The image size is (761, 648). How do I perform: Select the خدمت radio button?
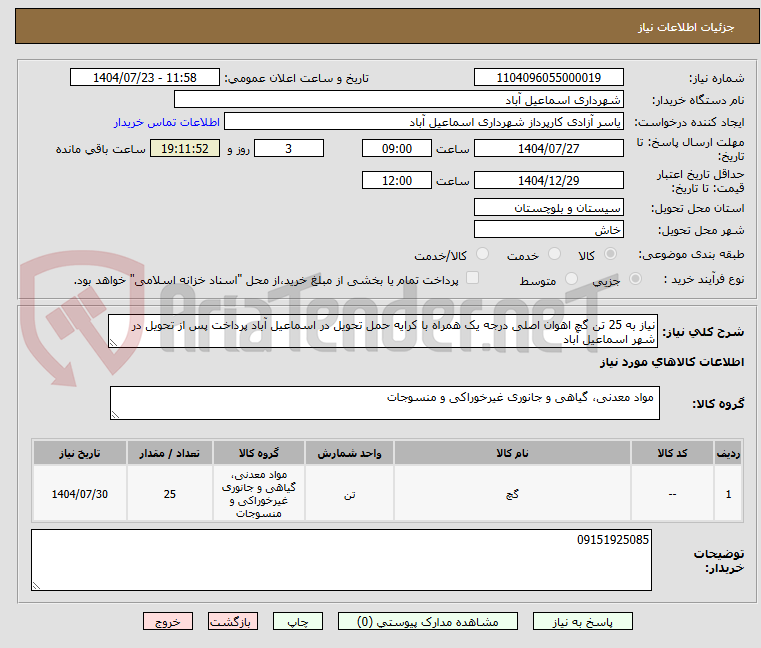554,254
